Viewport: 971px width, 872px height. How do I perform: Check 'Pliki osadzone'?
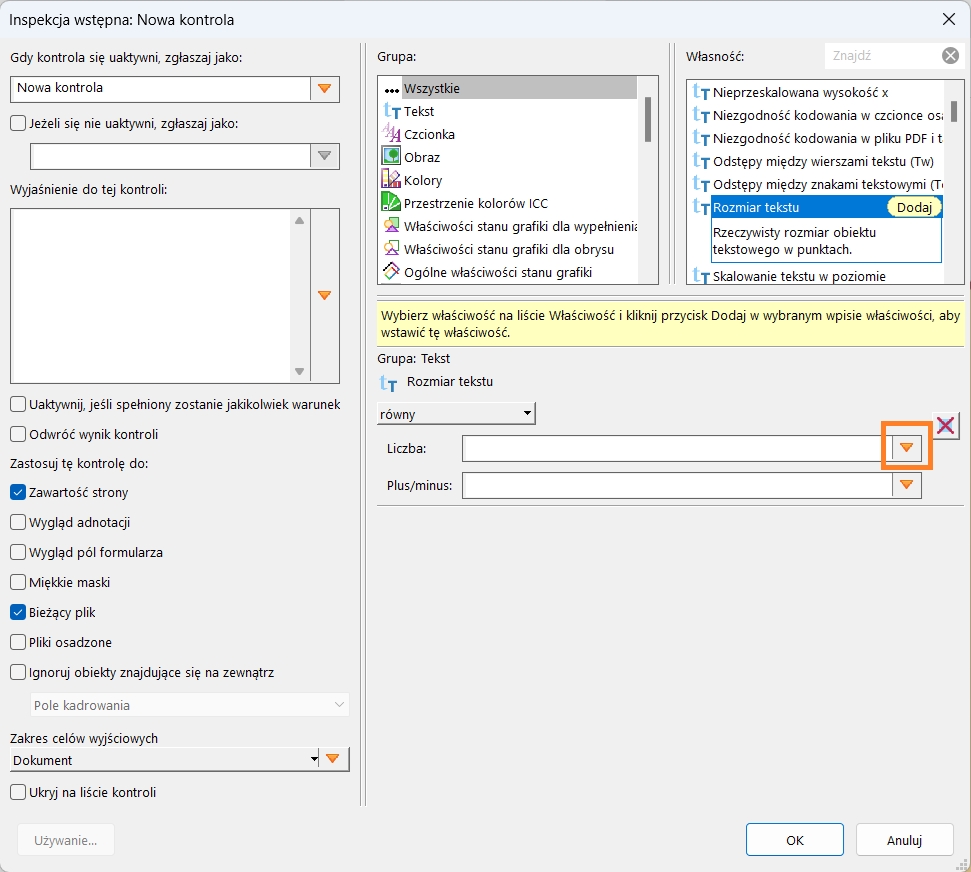click(x=18, y=642)
